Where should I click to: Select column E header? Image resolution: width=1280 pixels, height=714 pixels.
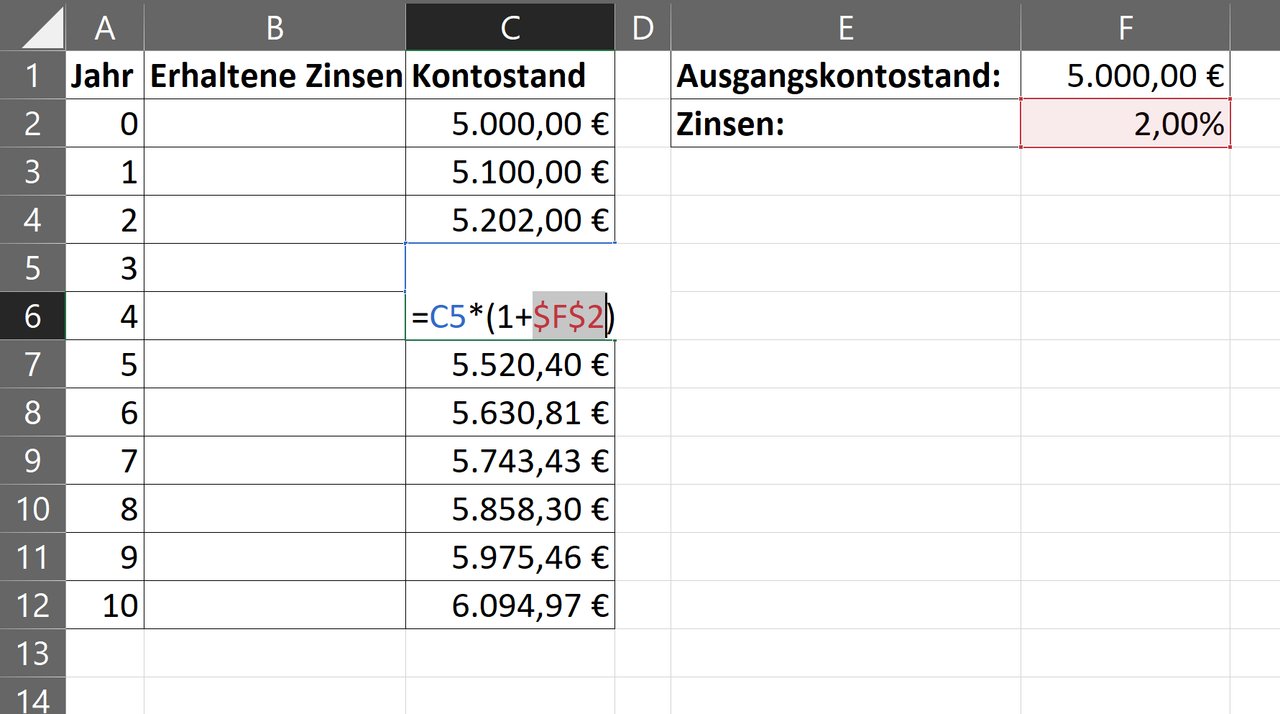click(x=845, y=27)
